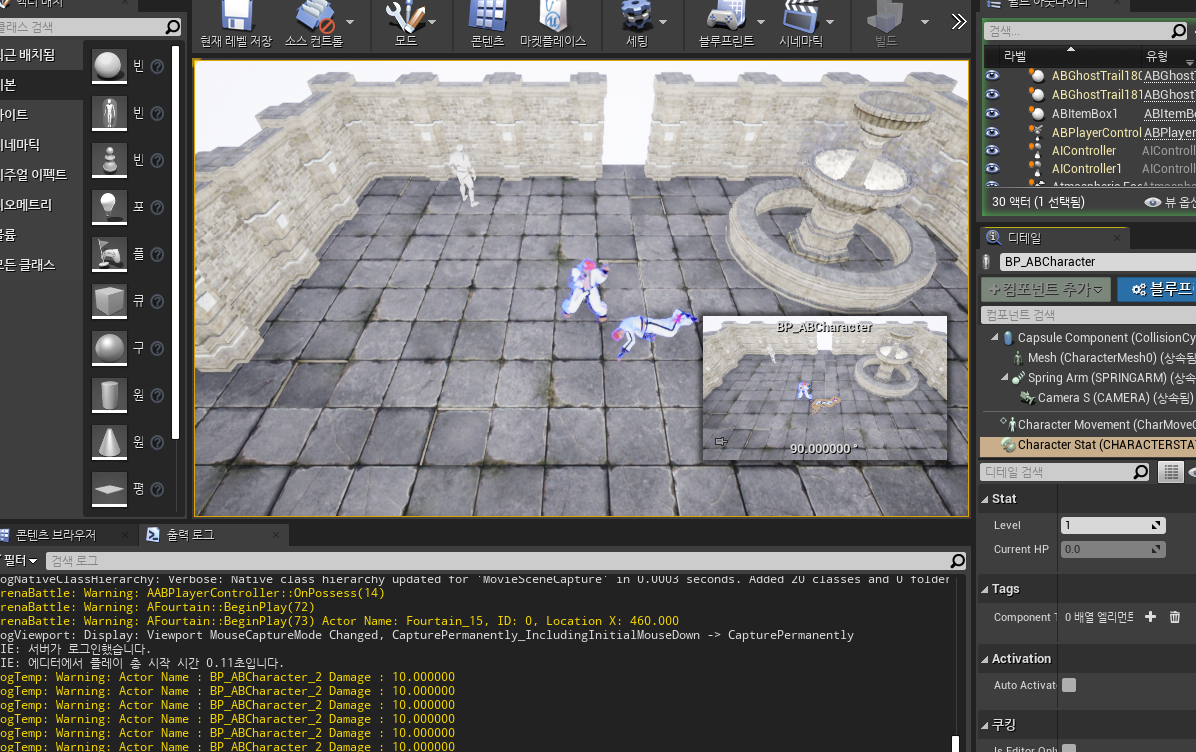The image size is (1196, 752).
Task: Click the class search field
Action: point(90,27)
